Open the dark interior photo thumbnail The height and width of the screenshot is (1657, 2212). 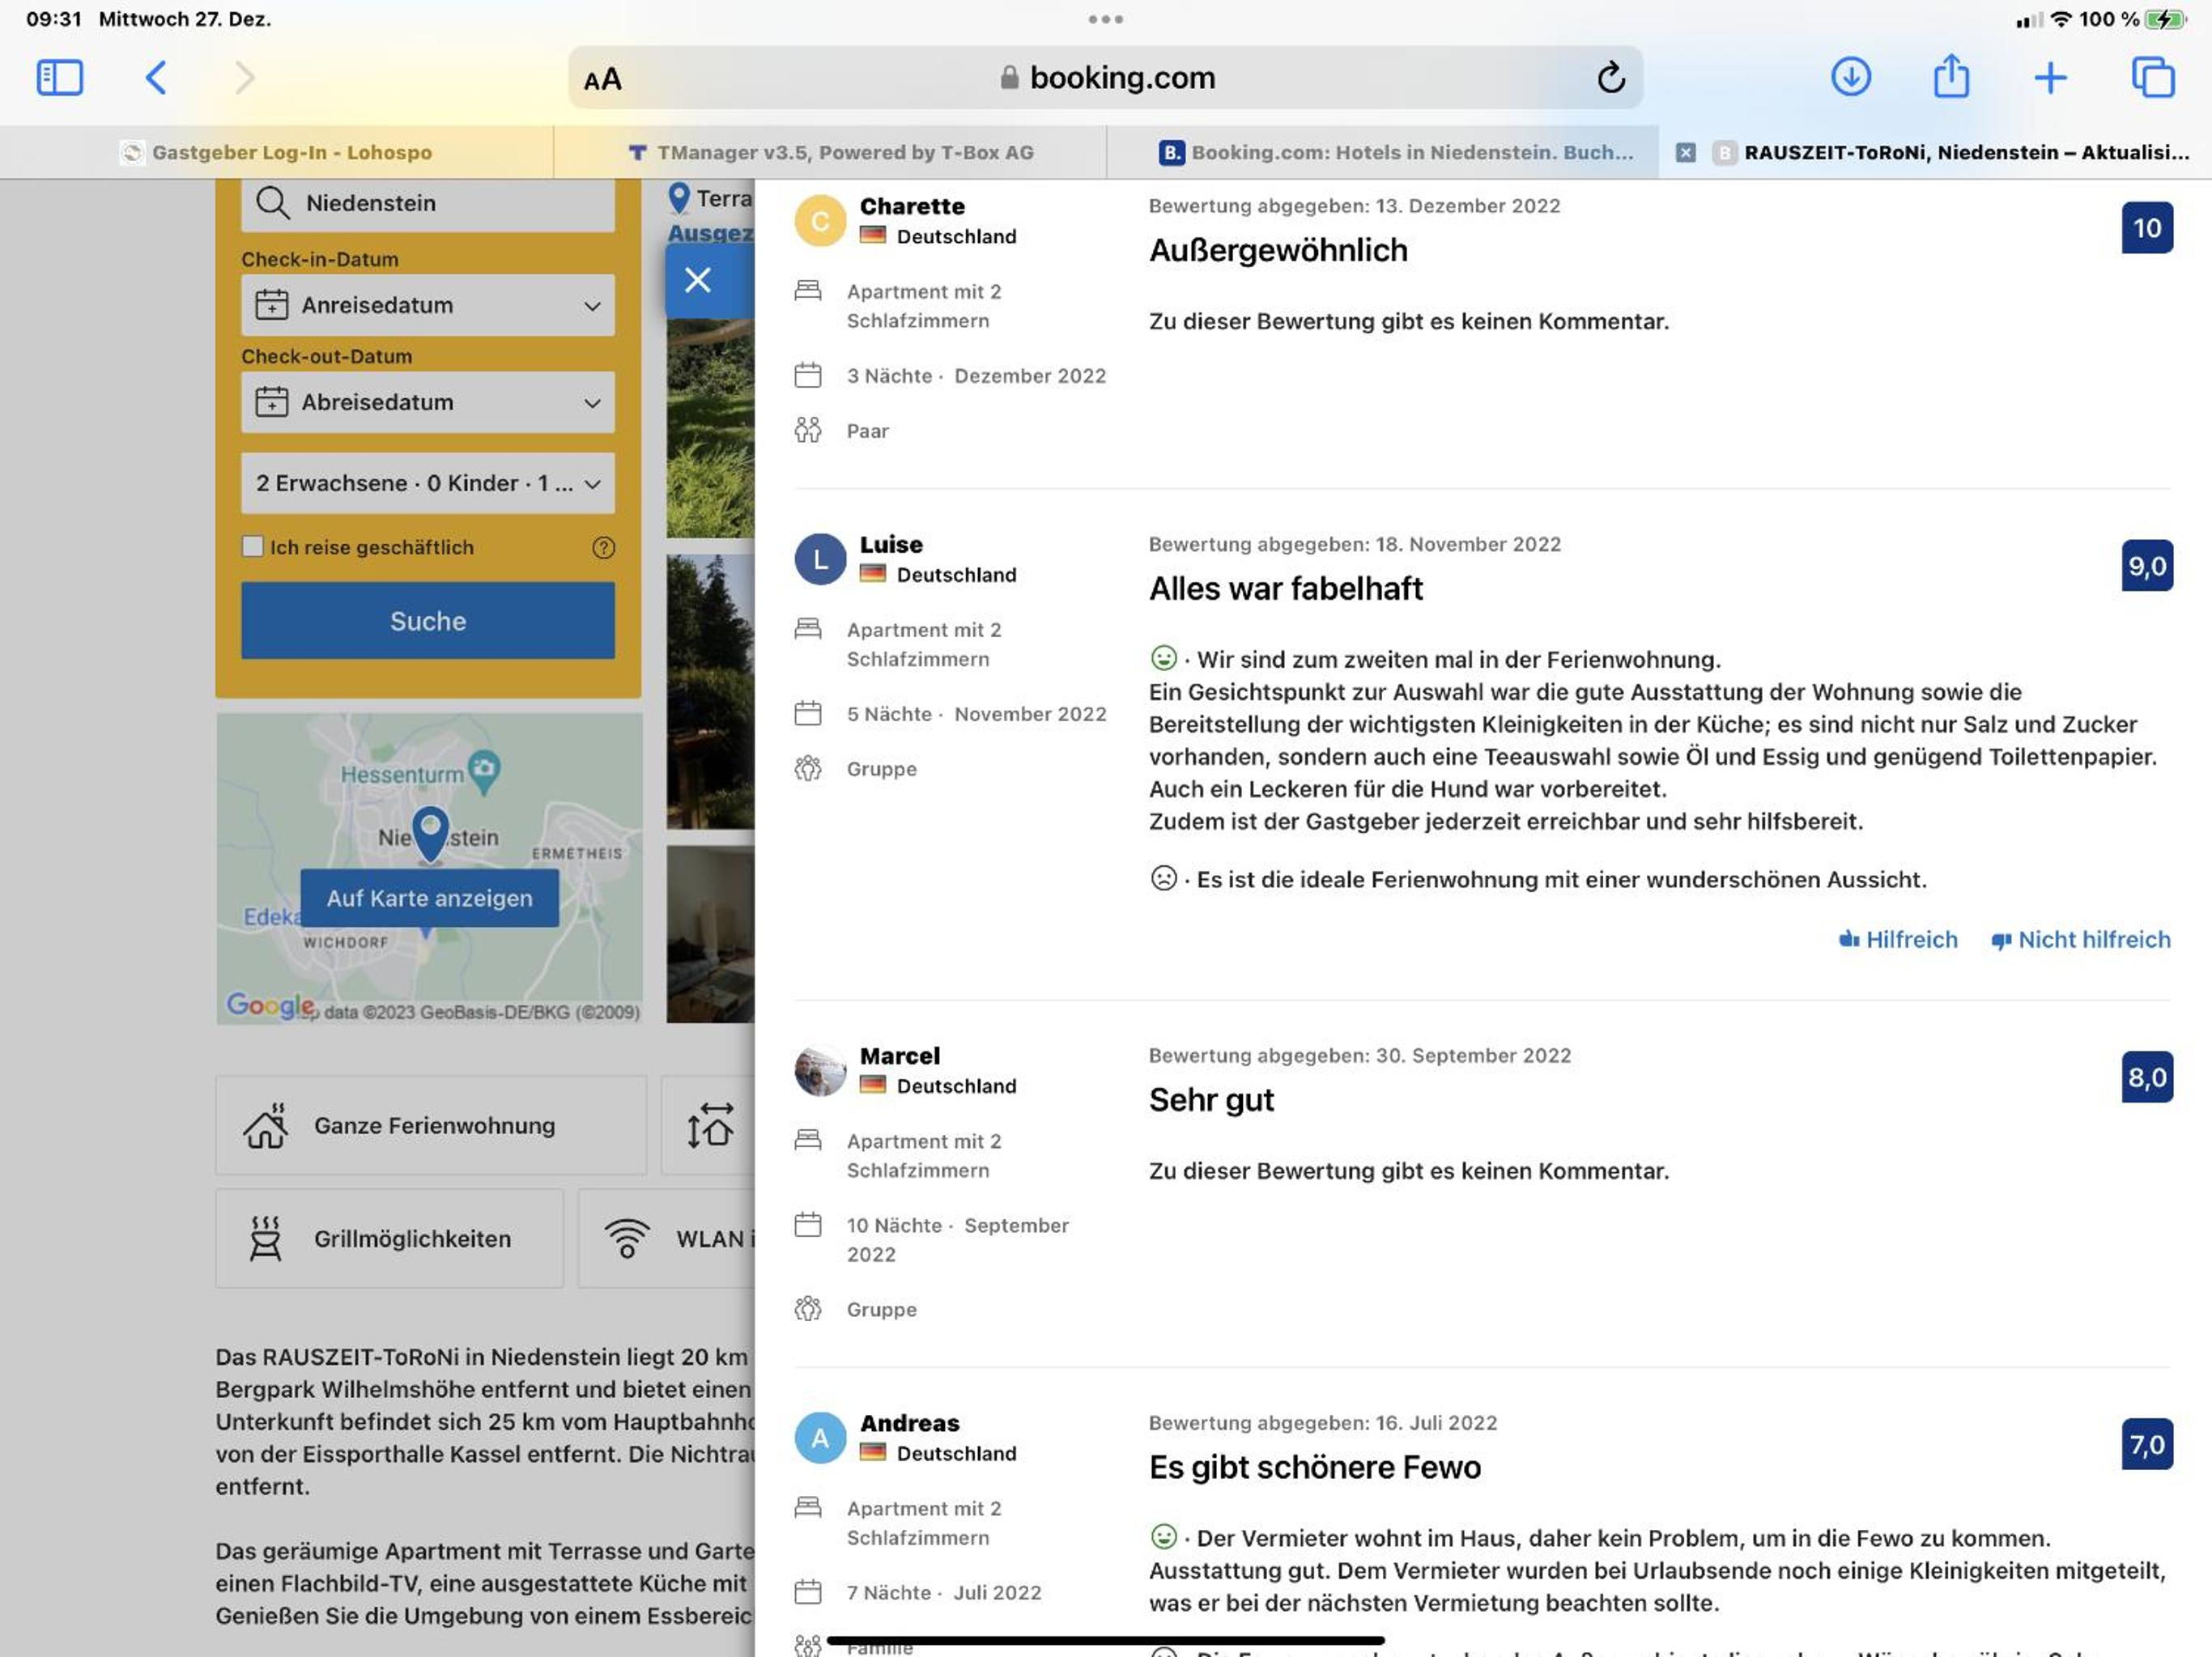pyautogui.click(x=710, y=934)
